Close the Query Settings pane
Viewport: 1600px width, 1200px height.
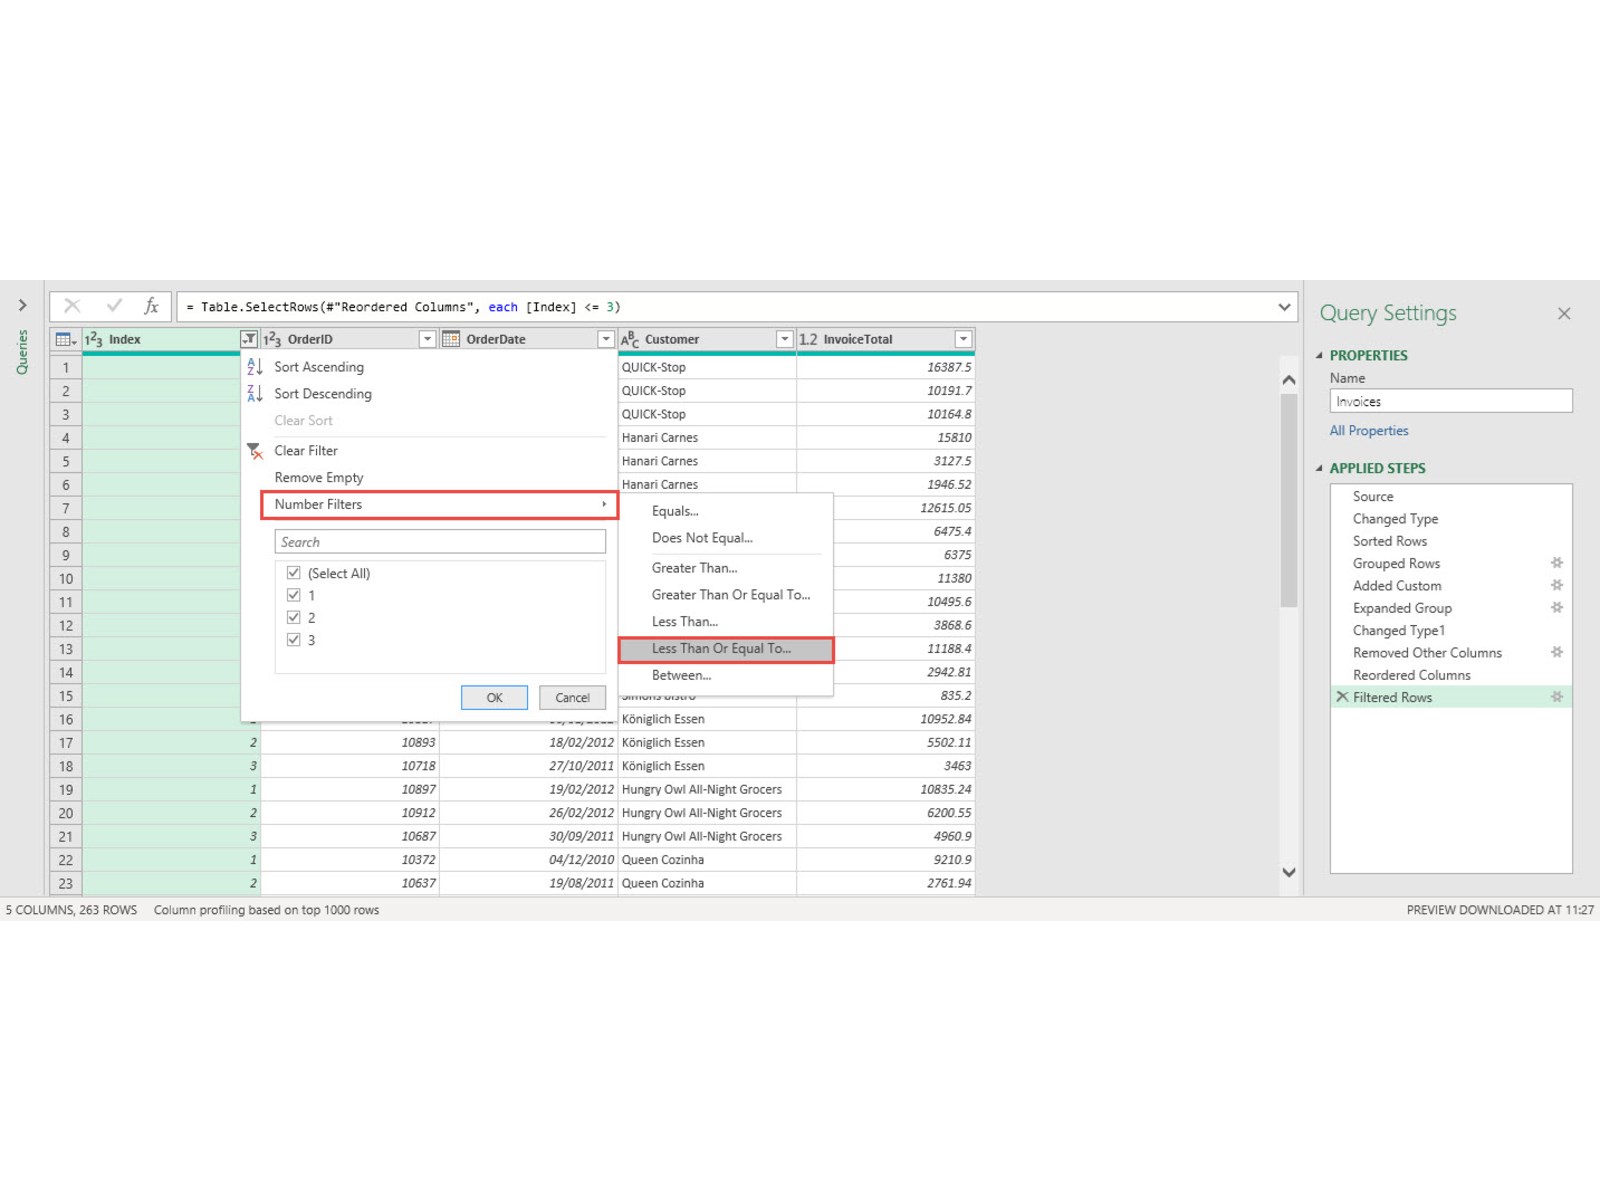pyautogui.click(x=1564, y=314)
